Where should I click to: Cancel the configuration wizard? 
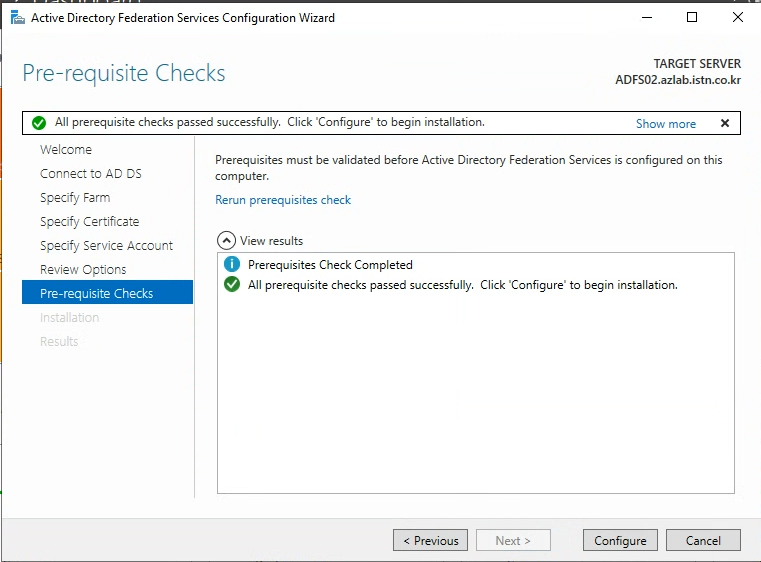point(703,540)
